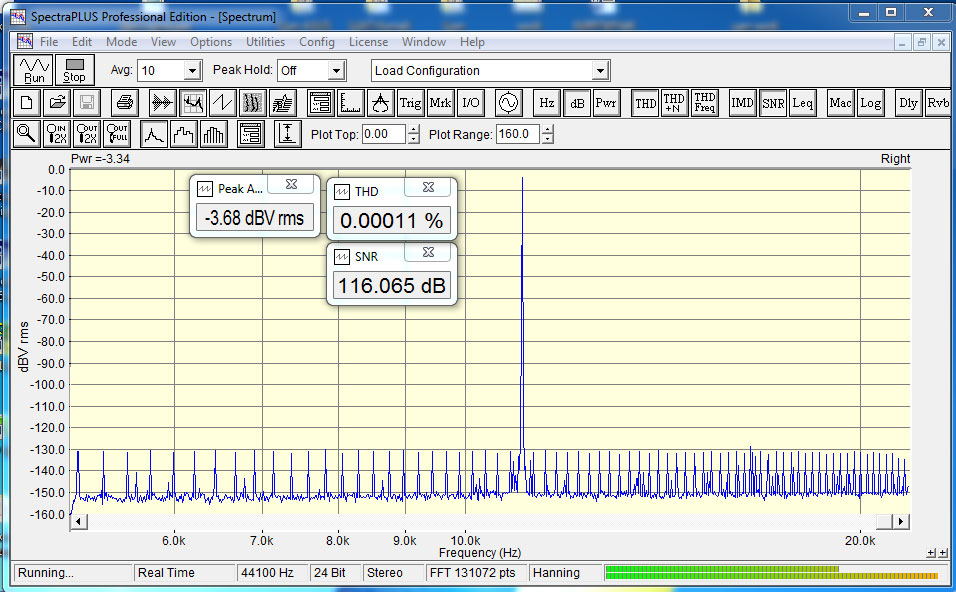Toggle the SNR utility button
The image size is (956, 592).
pos(773,102)
